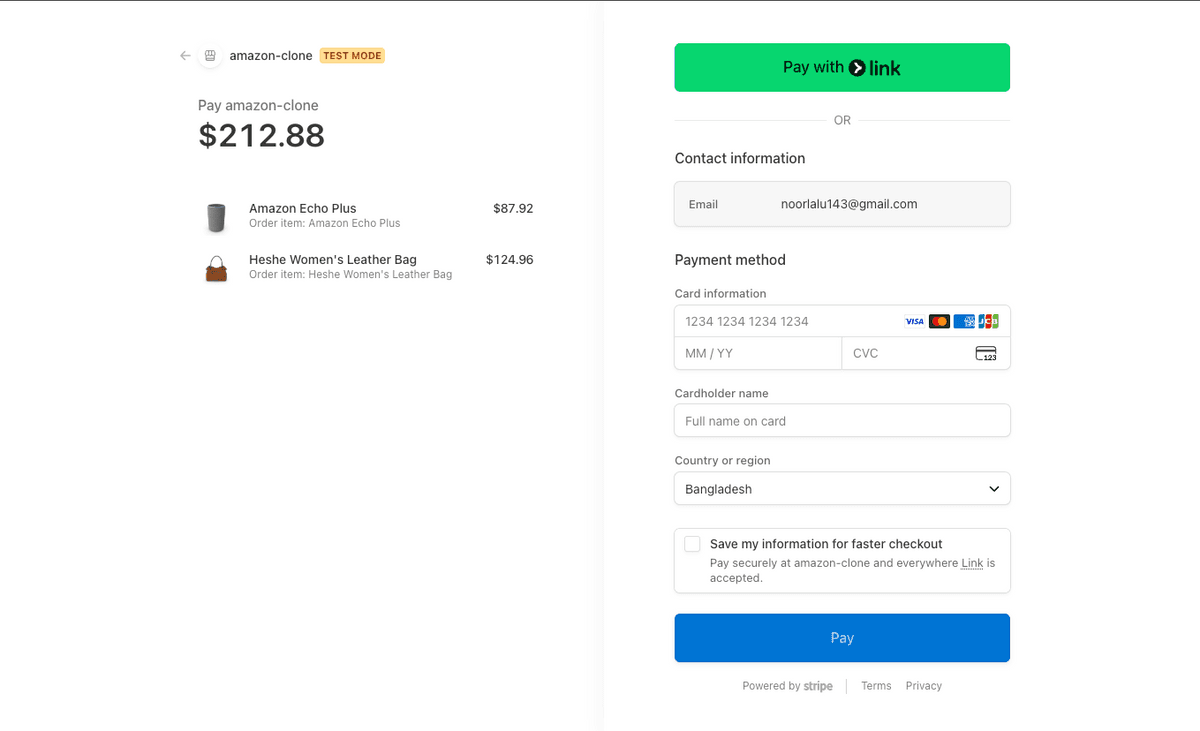This screenshot has width=1200, height=731.
Task: Click the JCB card icon
Action: coord(988,322)
